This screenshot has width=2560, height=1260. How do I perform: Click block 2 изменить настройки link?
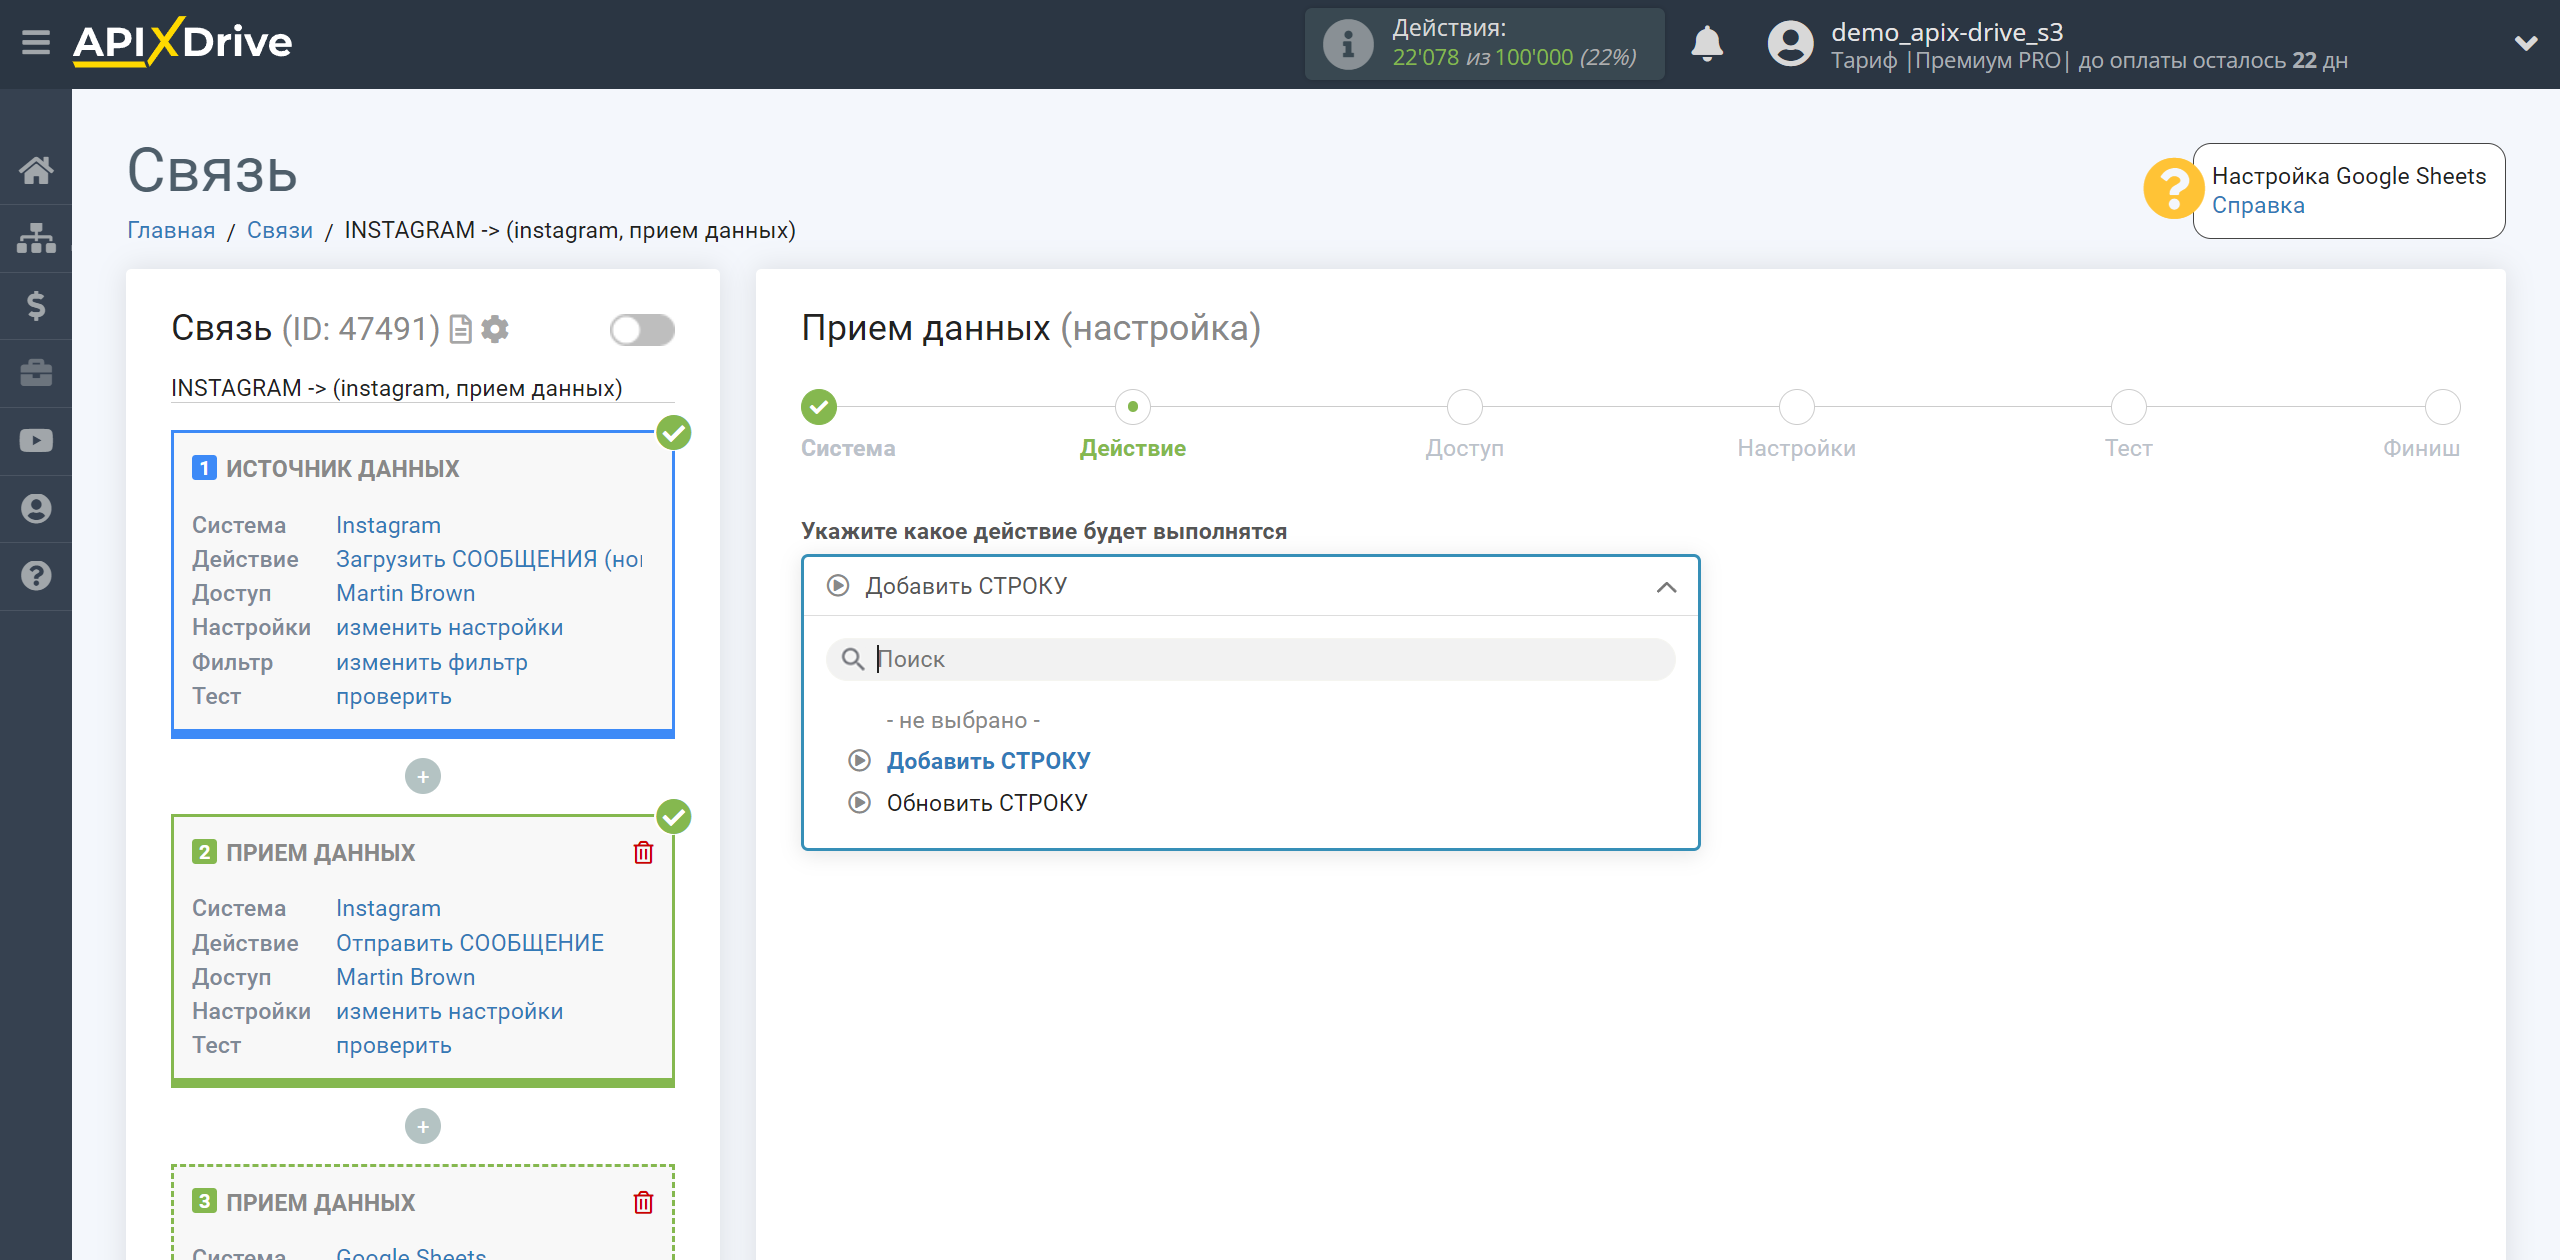coord(449,1012)
